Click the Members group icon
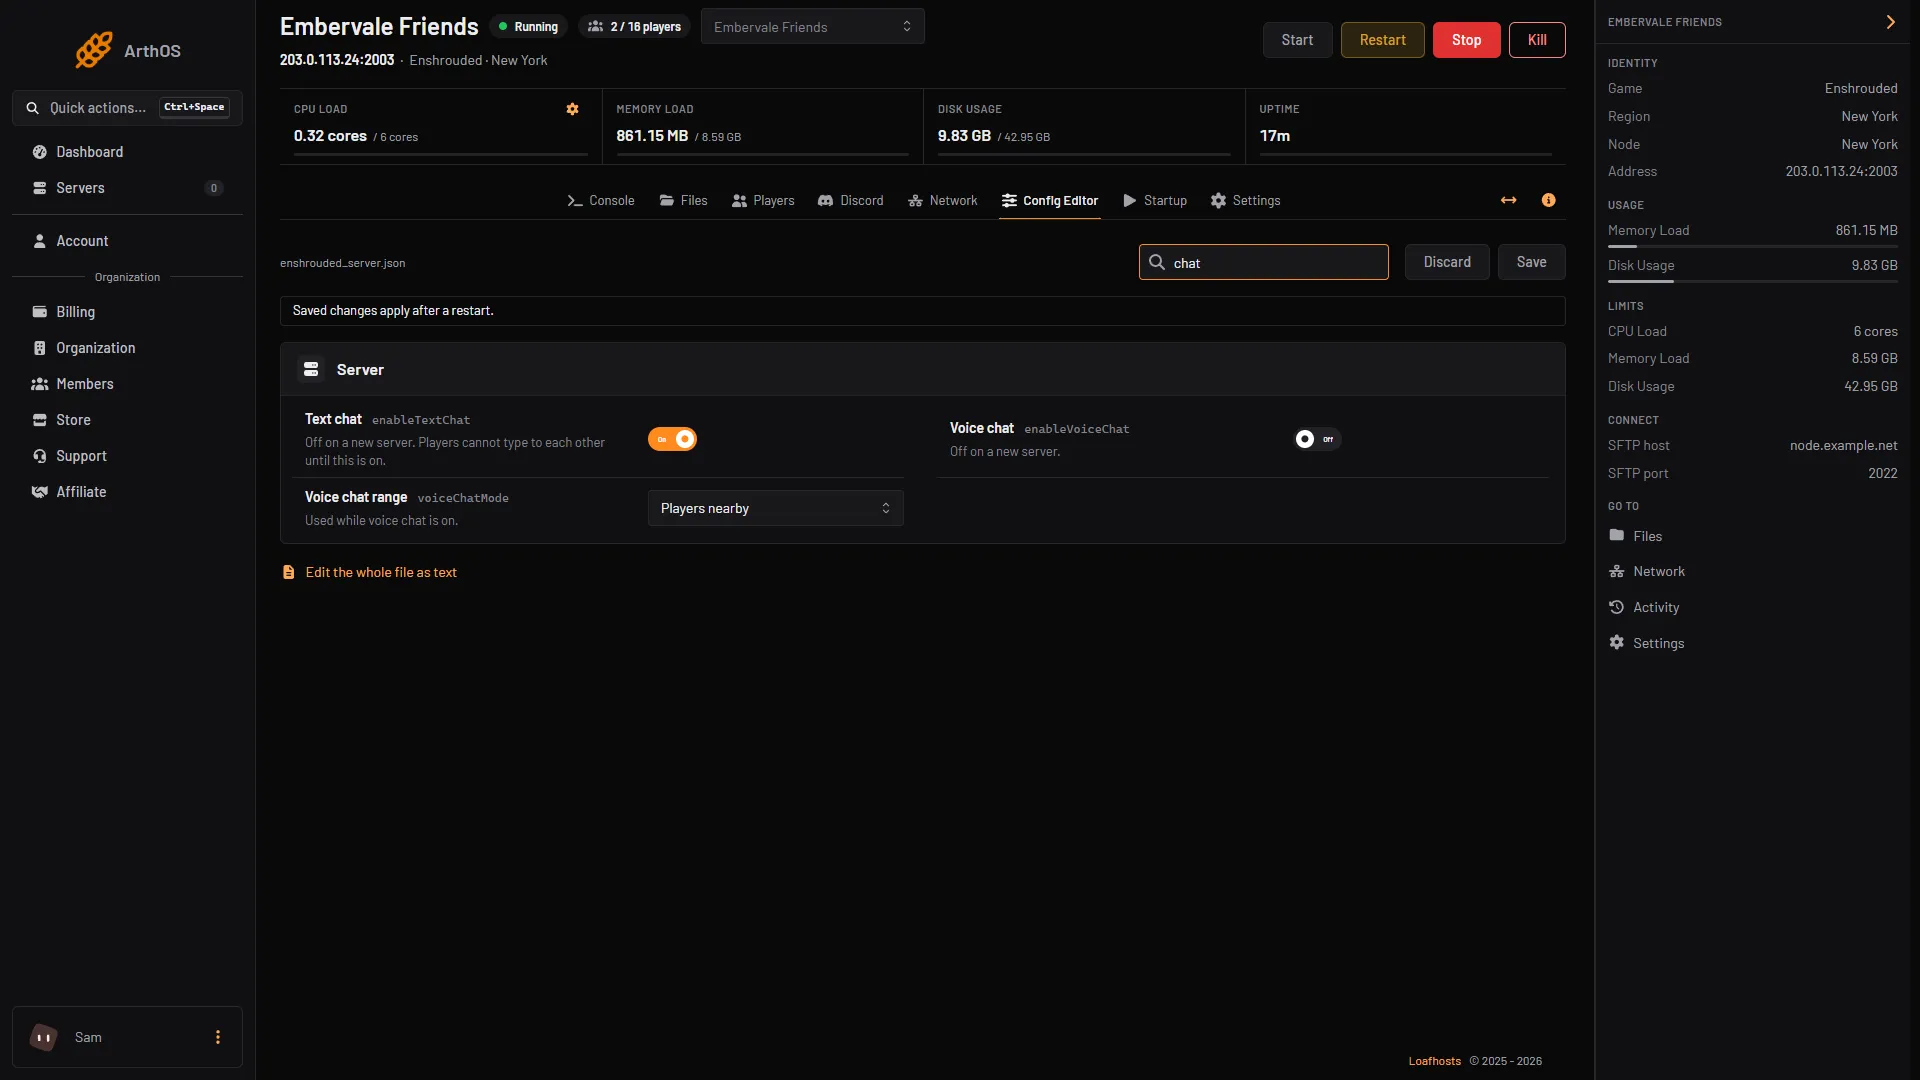This screenshot has height=1080, width=1920. pos(40,384)
